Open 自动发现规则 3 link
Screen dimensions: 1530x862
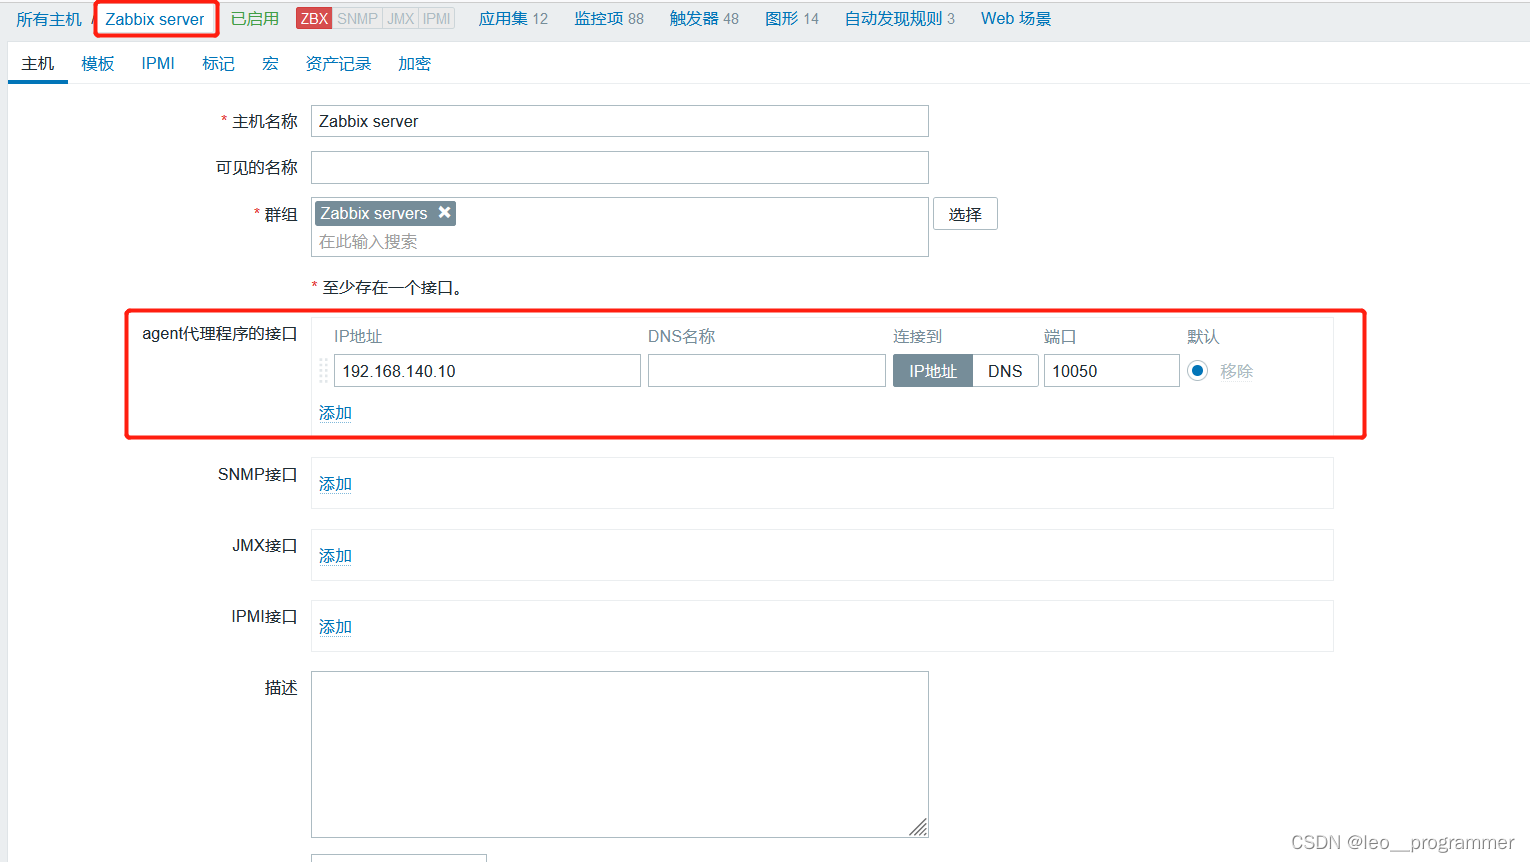click(900, 19)
